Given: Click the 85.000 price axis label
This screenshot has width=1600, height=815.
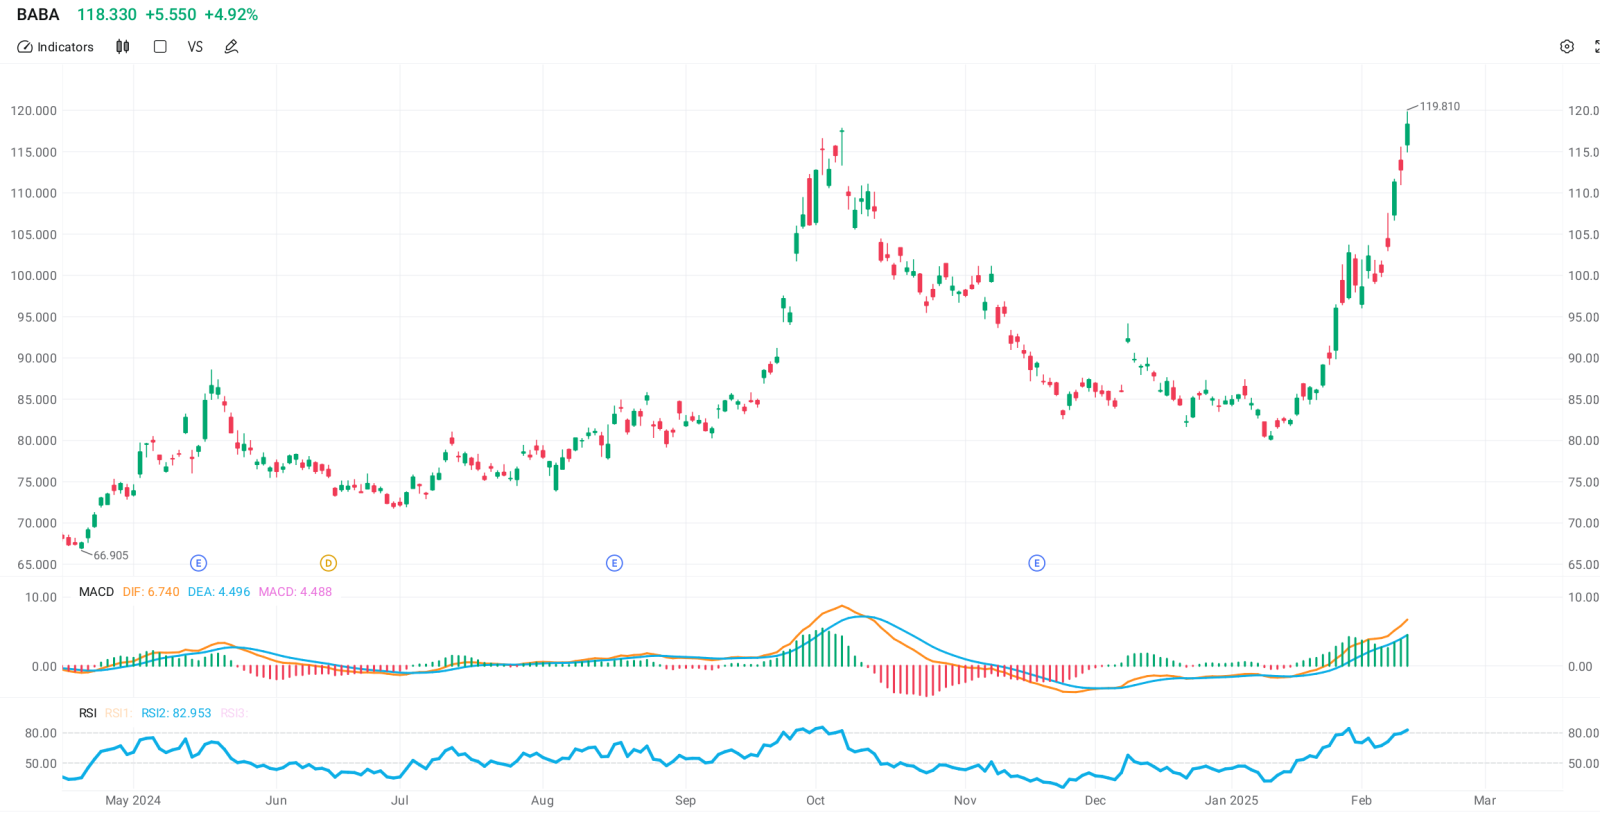Looking at the screenshot, I should point(37,399).
